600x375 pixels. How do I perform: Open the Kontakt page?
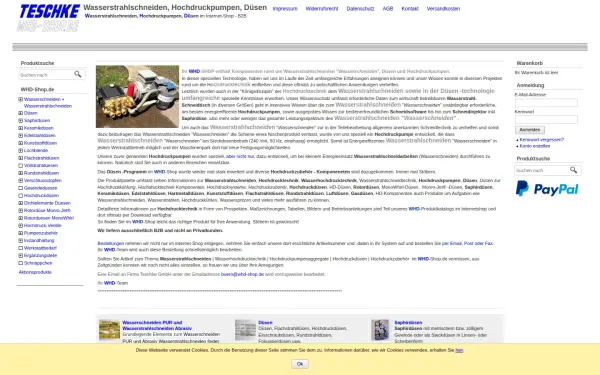pyautogui.click(x=410, y=8)
